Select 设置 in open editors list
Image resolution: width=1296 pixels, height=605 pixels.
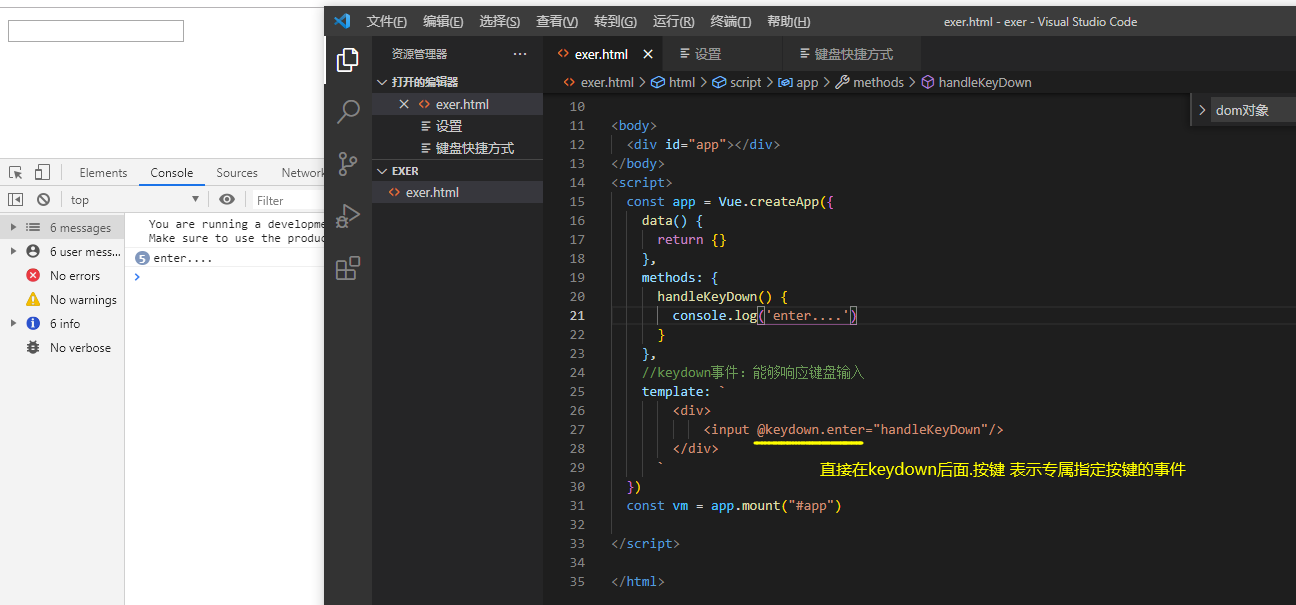pos(457,126)
